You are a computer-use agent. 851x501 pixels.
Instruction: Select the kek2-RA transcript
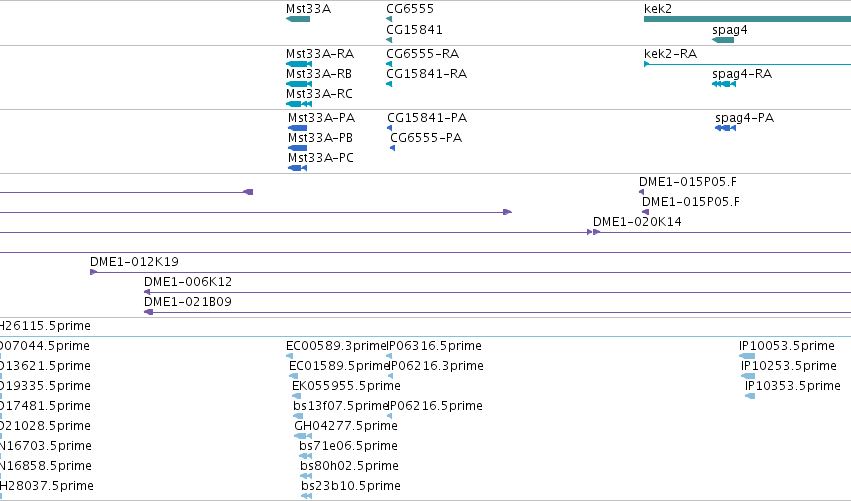coord(747,64)
